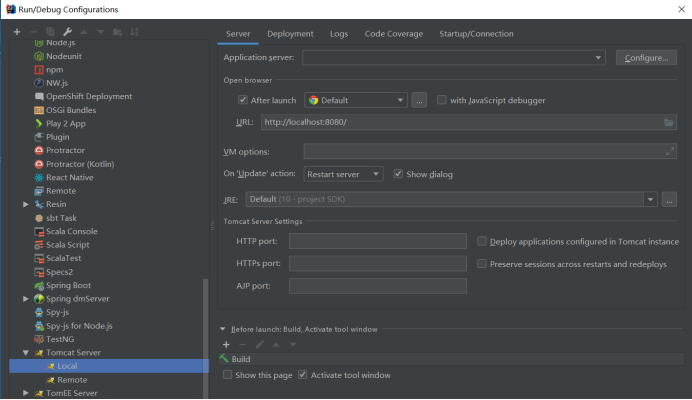Copy the selected configuration
Viewport: 692px width, 400px height.
click(50, 32)
